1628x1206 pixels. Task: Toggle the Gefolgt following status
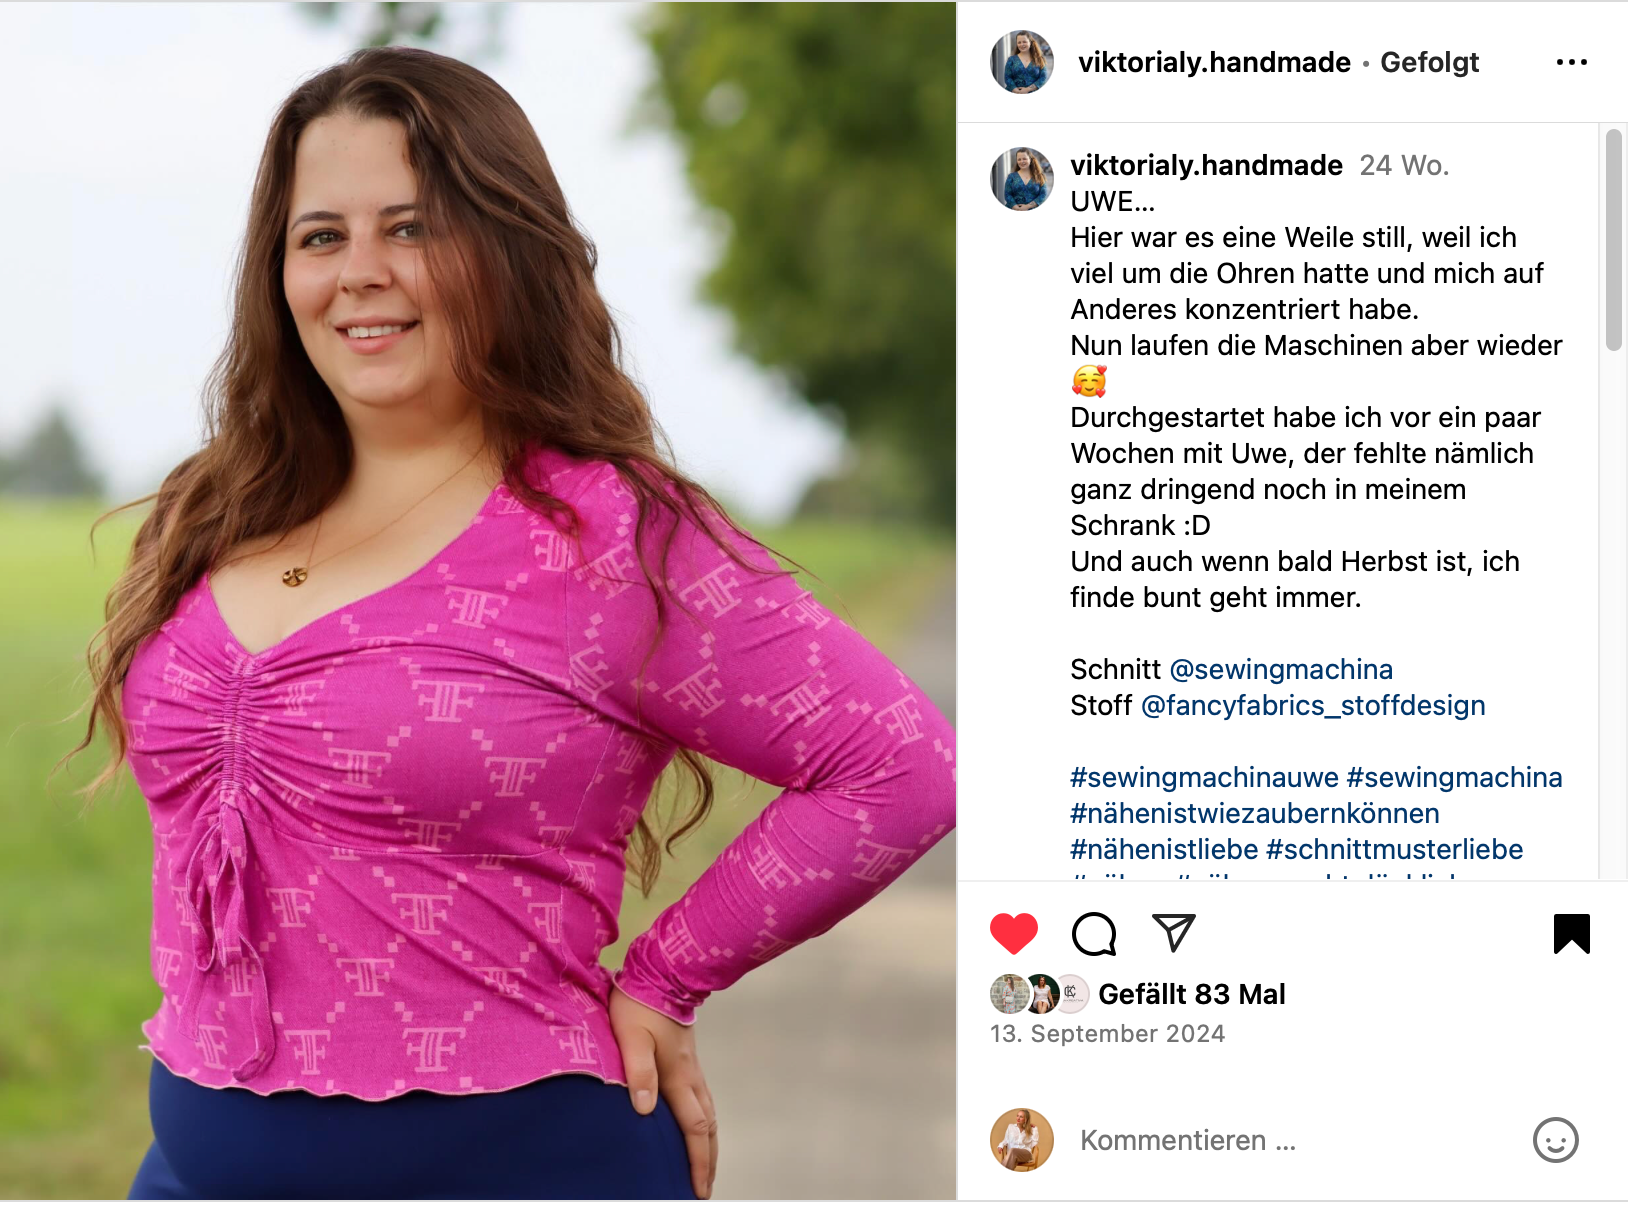1429,62
